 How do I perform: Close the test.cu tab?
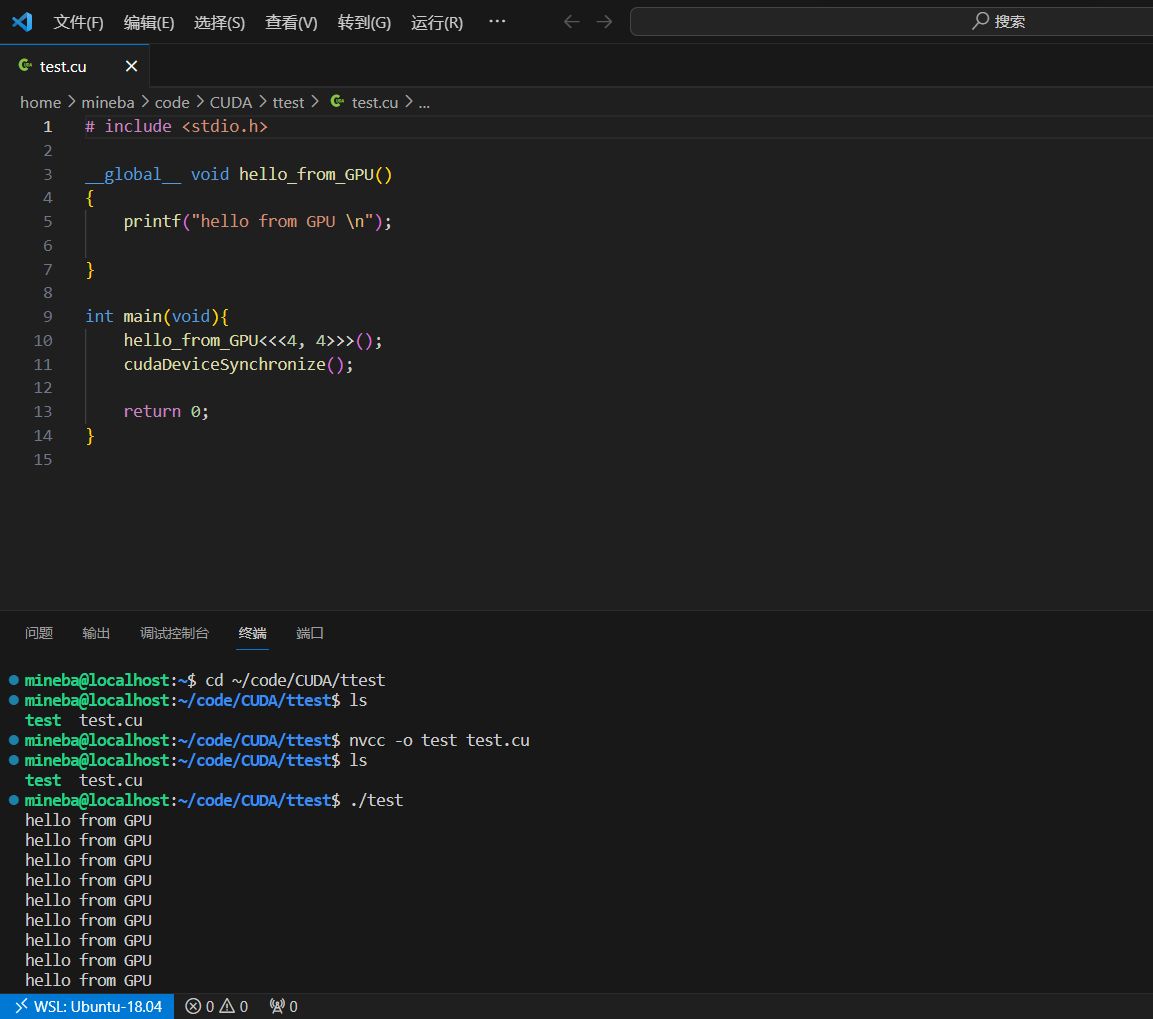(132, 66)
